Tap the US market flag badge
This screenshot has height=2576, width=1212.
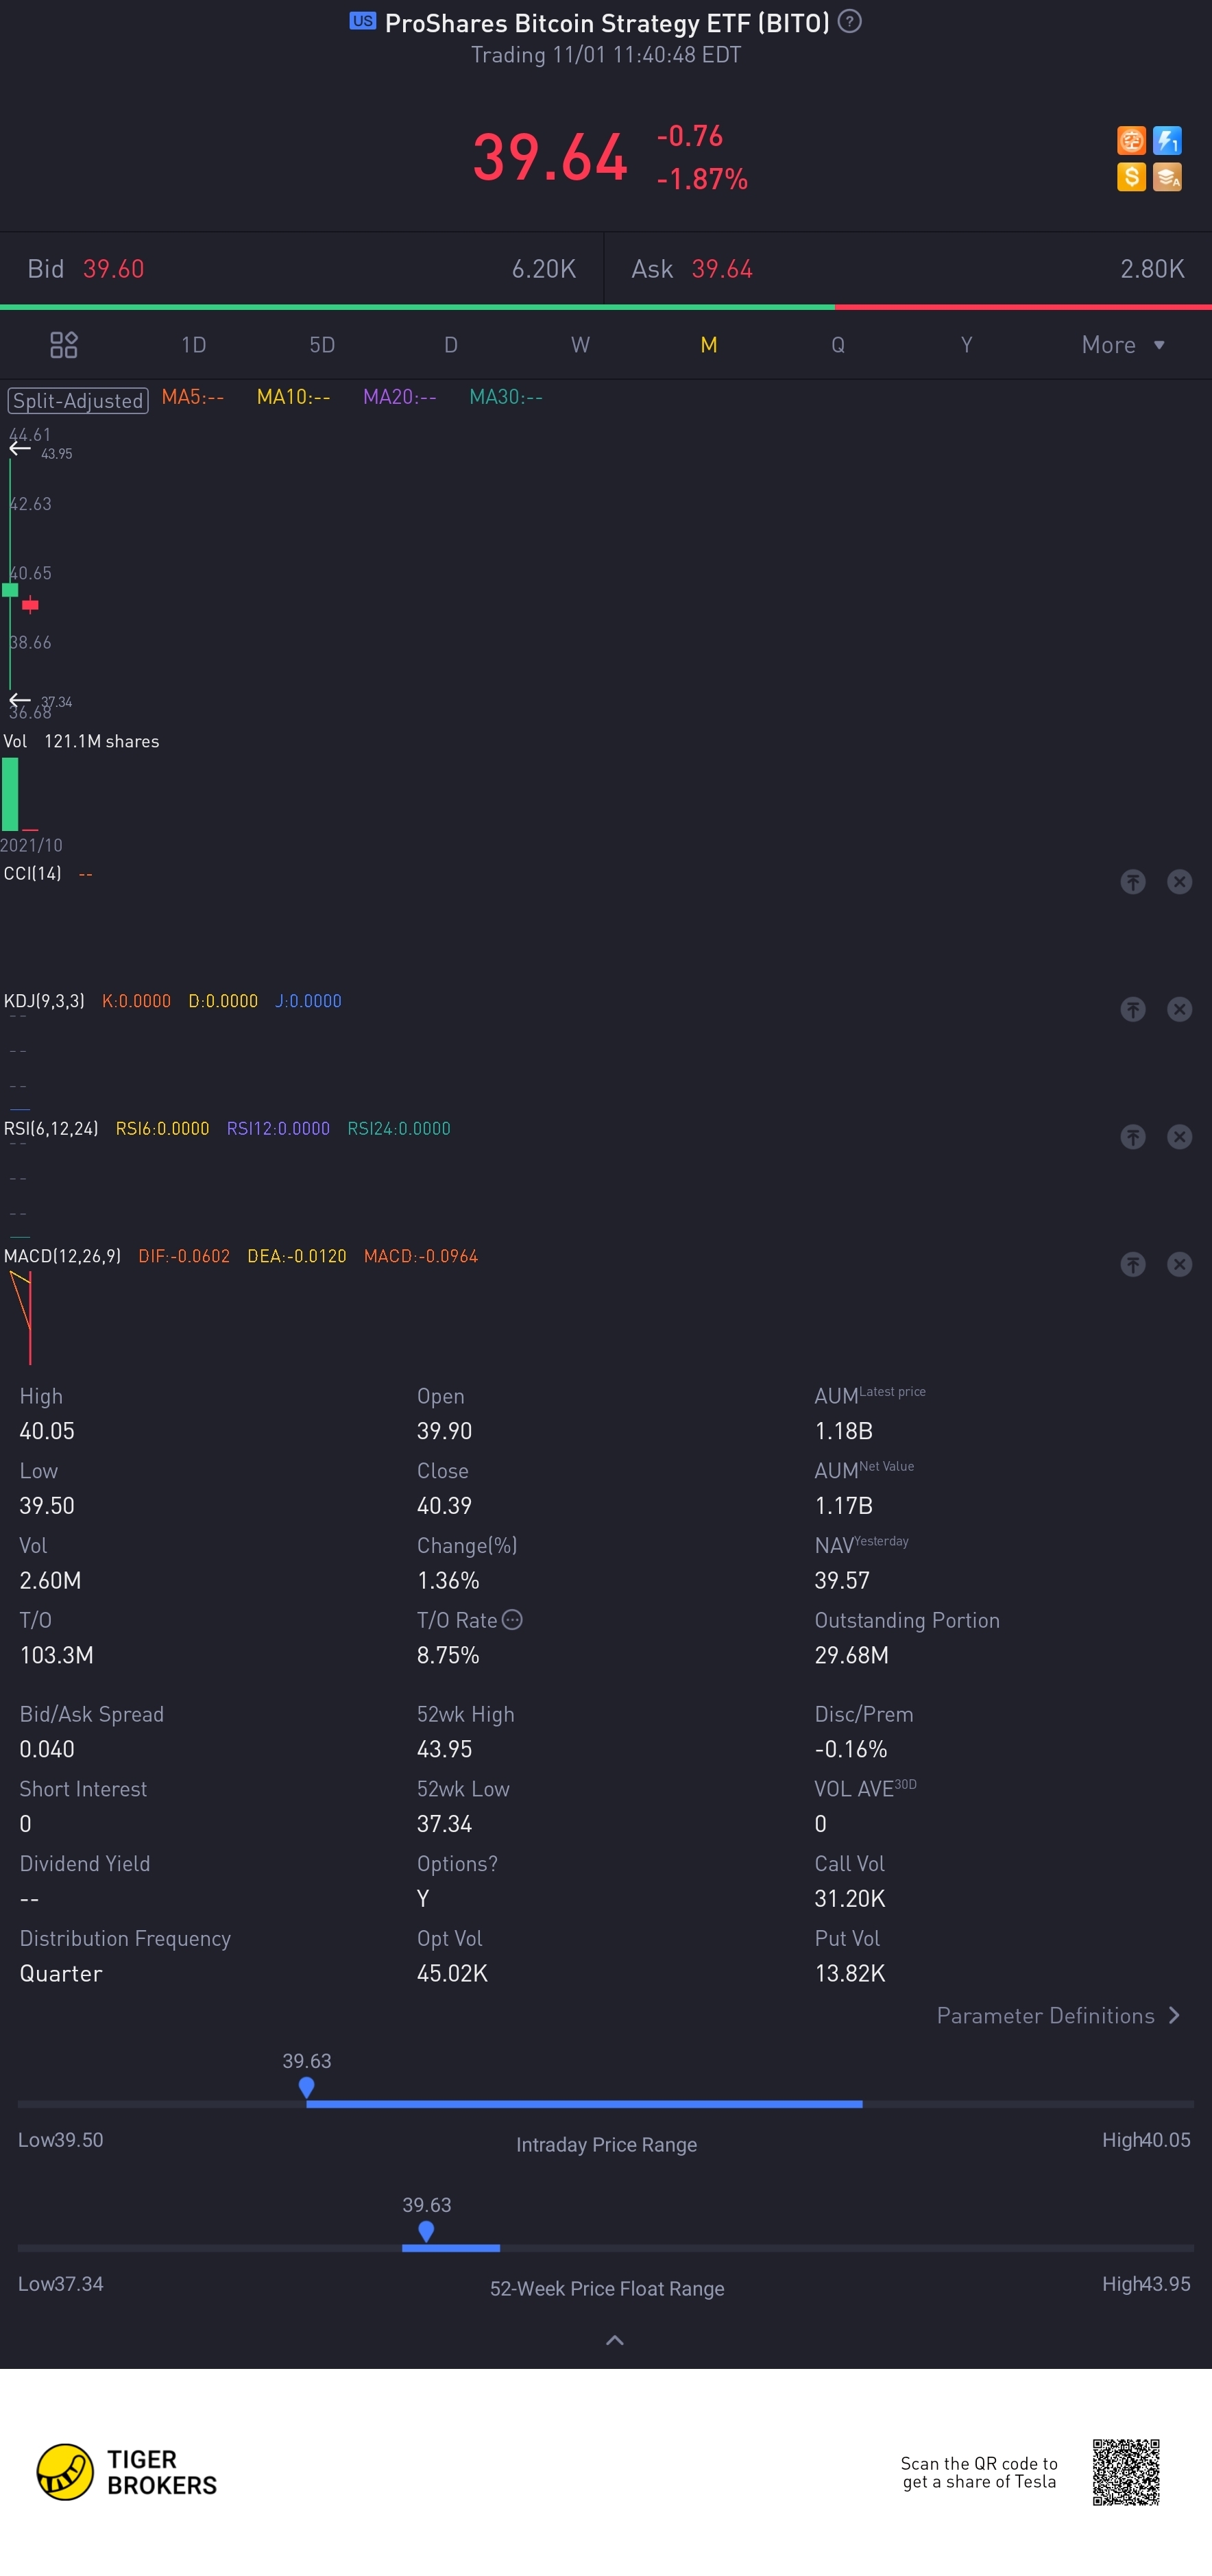(363, 21)
